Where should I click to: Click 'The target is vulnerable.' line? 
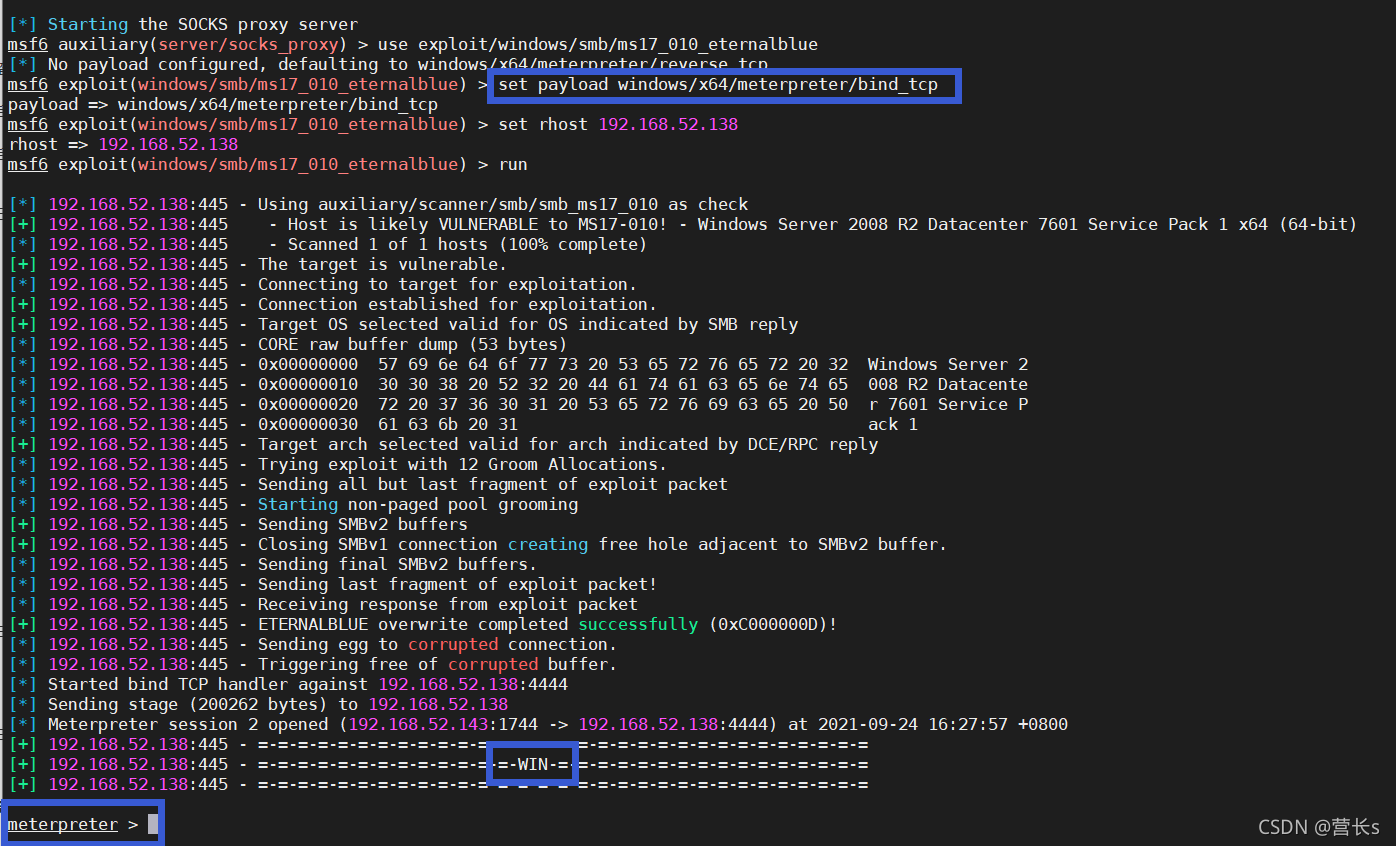tap(258, 264)
